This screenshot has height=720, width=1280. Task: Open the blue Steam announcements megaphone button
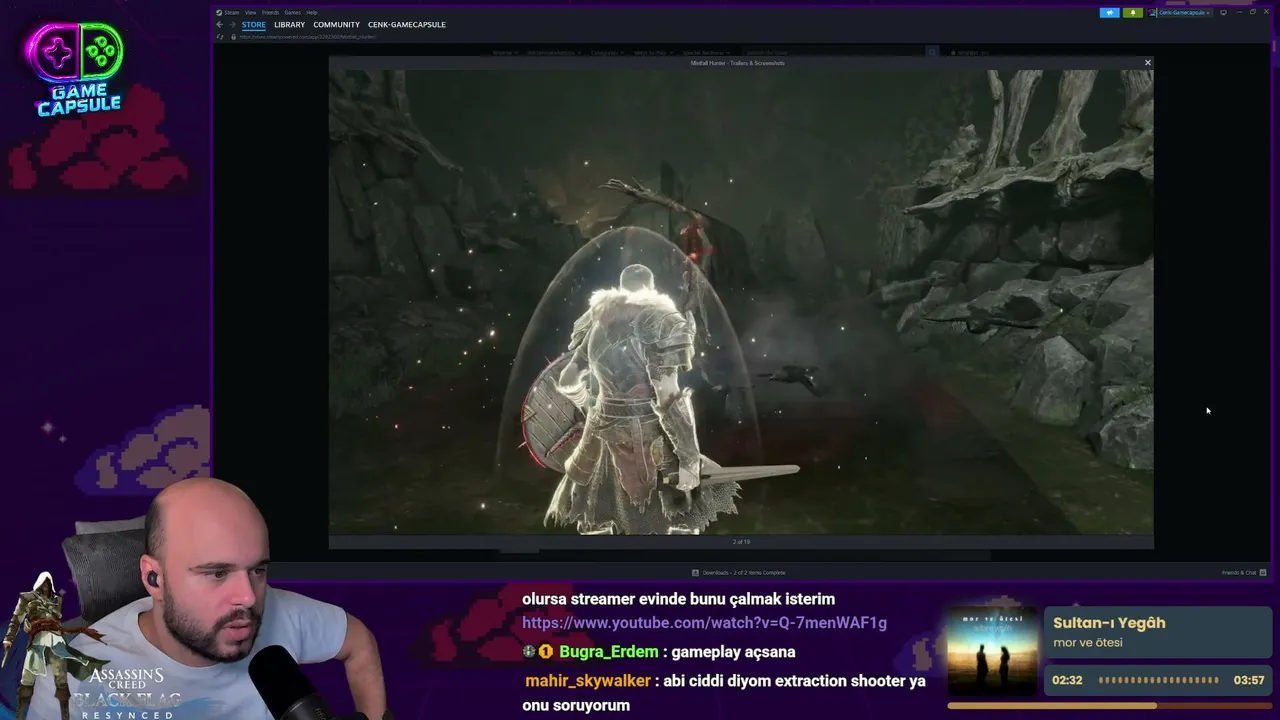(x=1109, y=13)
